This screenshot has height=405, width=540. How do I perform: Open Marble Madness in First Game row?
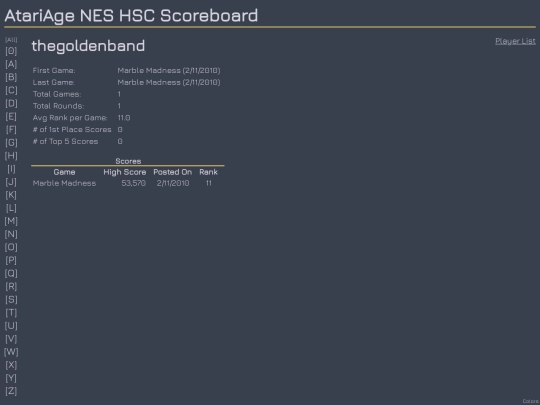(x=149, y=71)
